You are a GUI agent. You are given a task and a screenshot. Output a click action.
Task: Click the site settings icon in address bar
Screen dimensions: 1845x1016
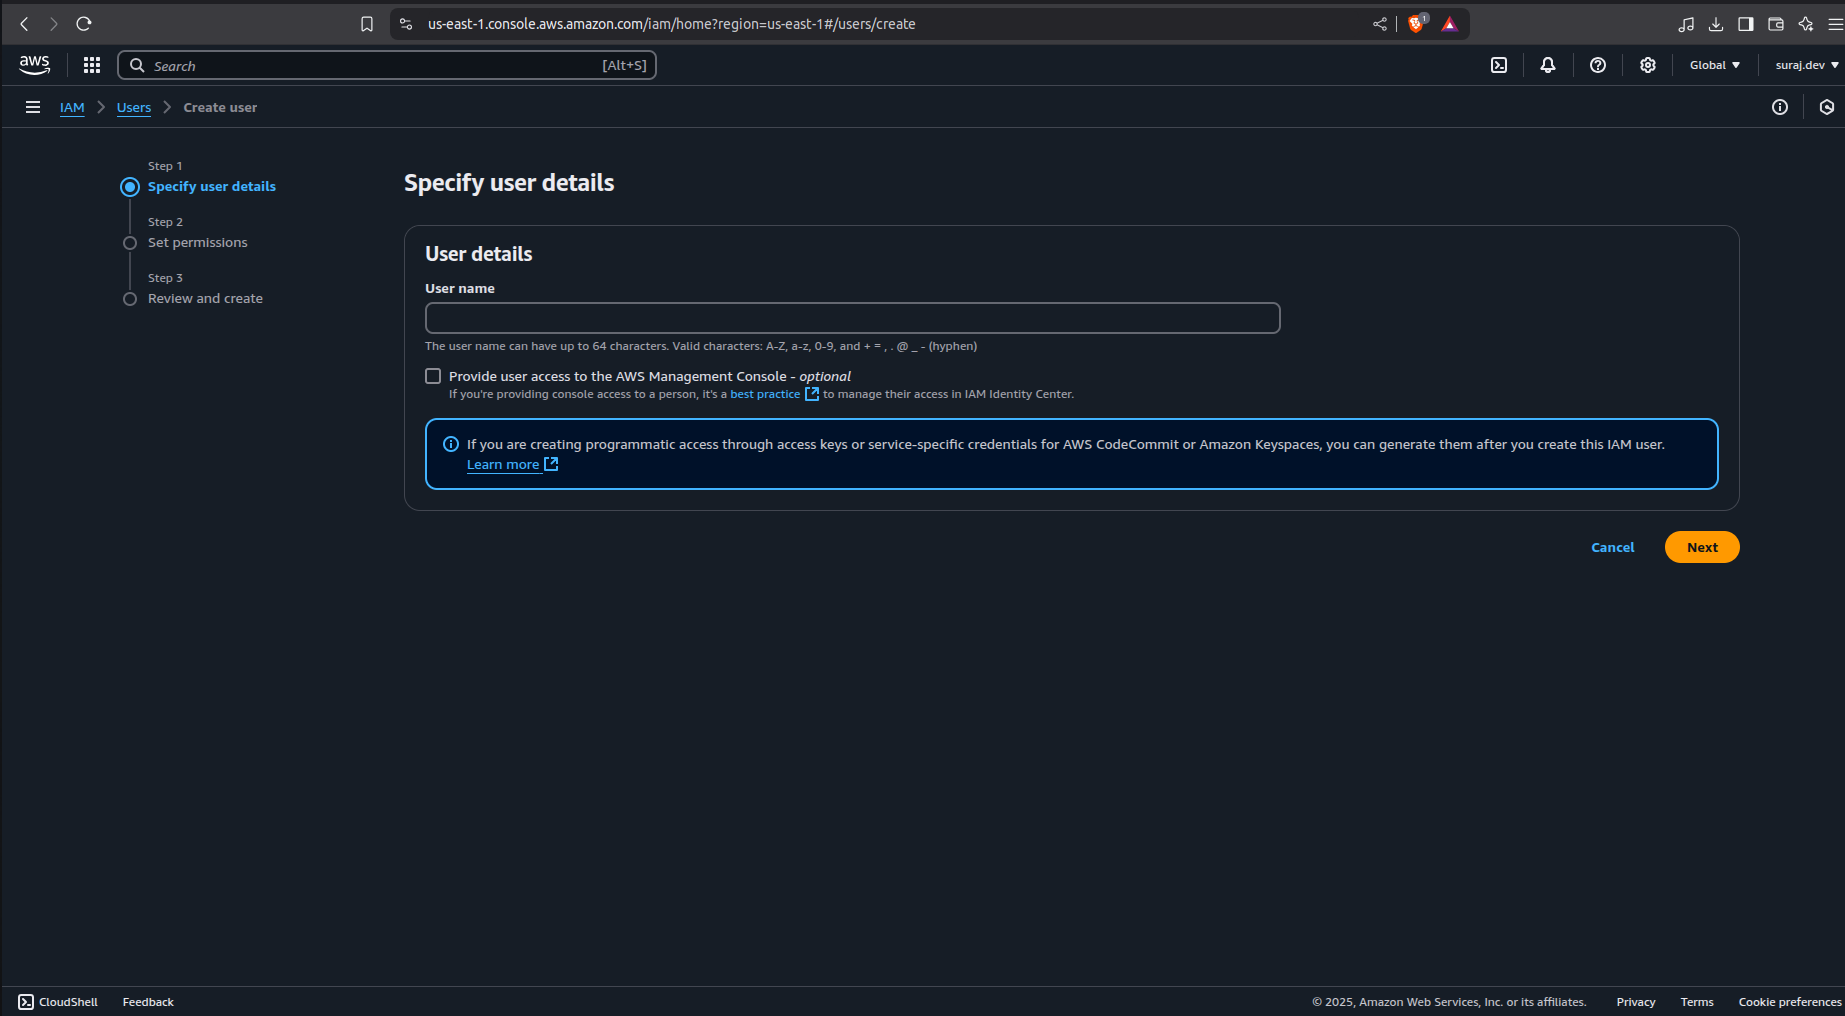(x=406, y=24)
